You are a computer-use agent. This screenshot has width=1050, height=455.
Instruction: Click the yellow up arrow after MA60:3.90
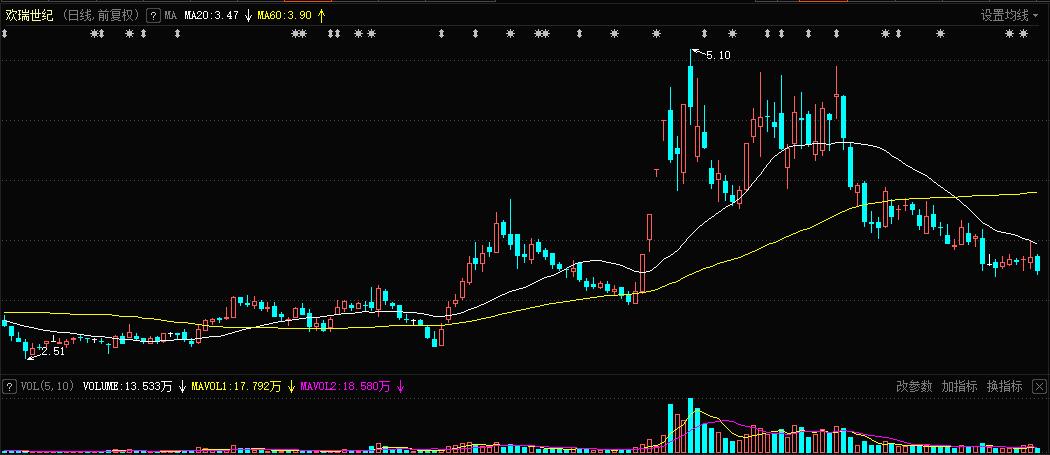[x=321, y=16]
